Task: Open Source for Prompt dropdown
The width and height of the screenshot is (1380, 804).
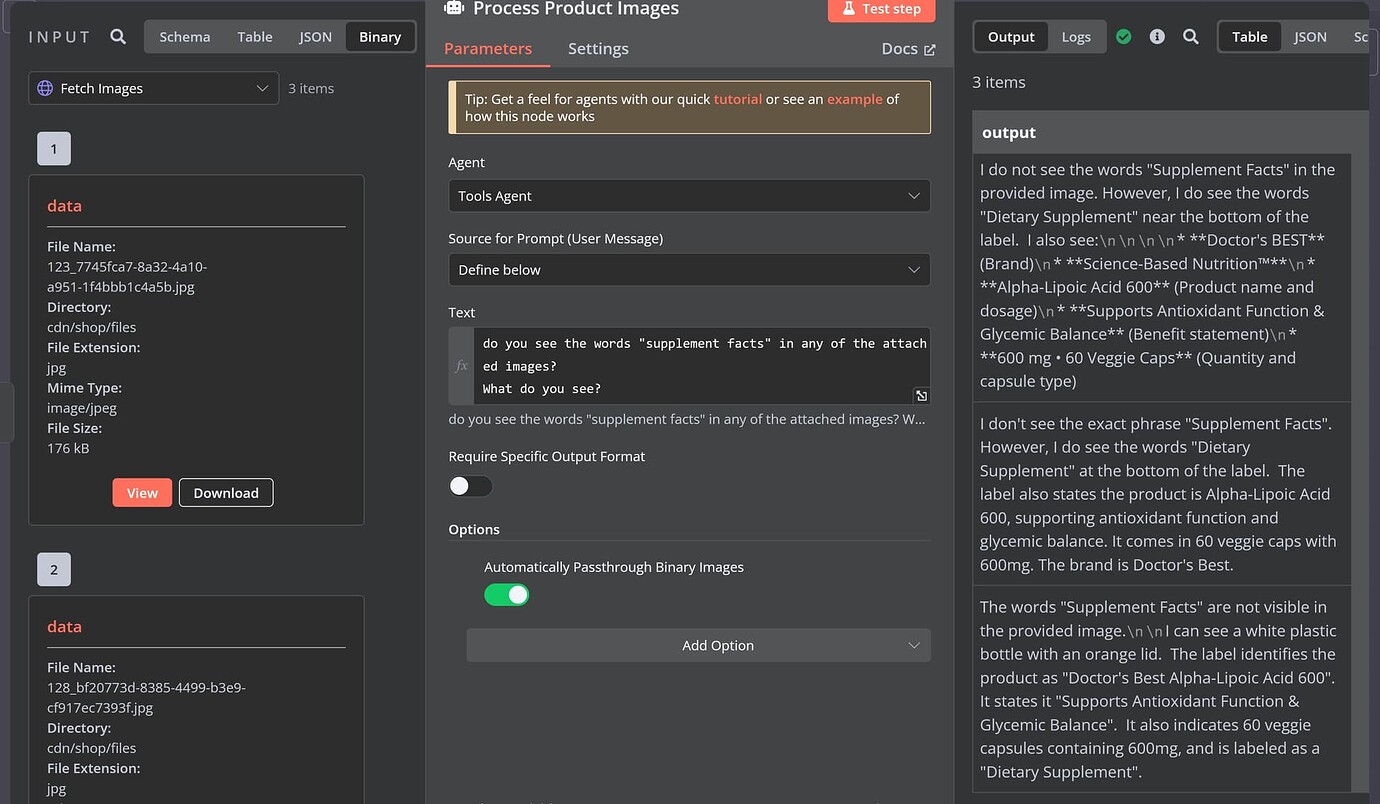Action: coord(689,270)
